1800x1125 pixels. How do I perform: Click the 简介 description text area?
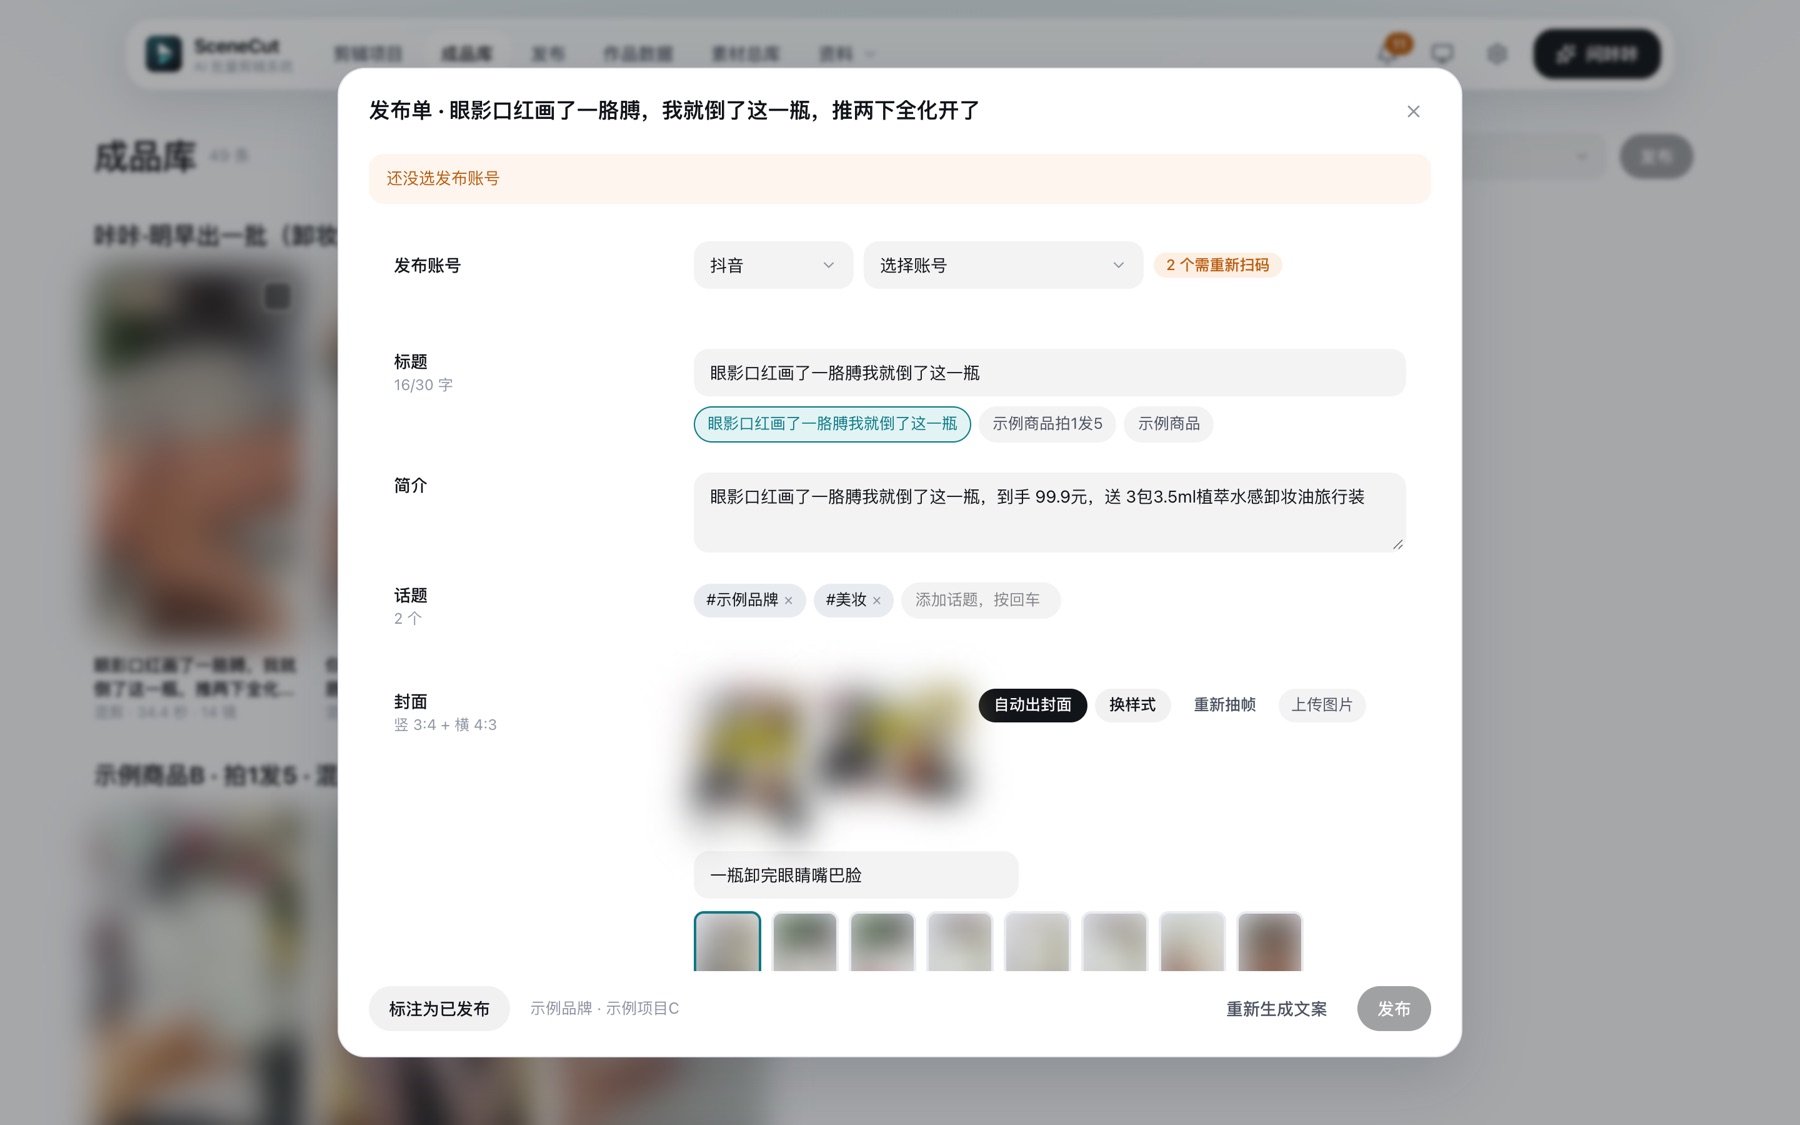coord(1049,512)
